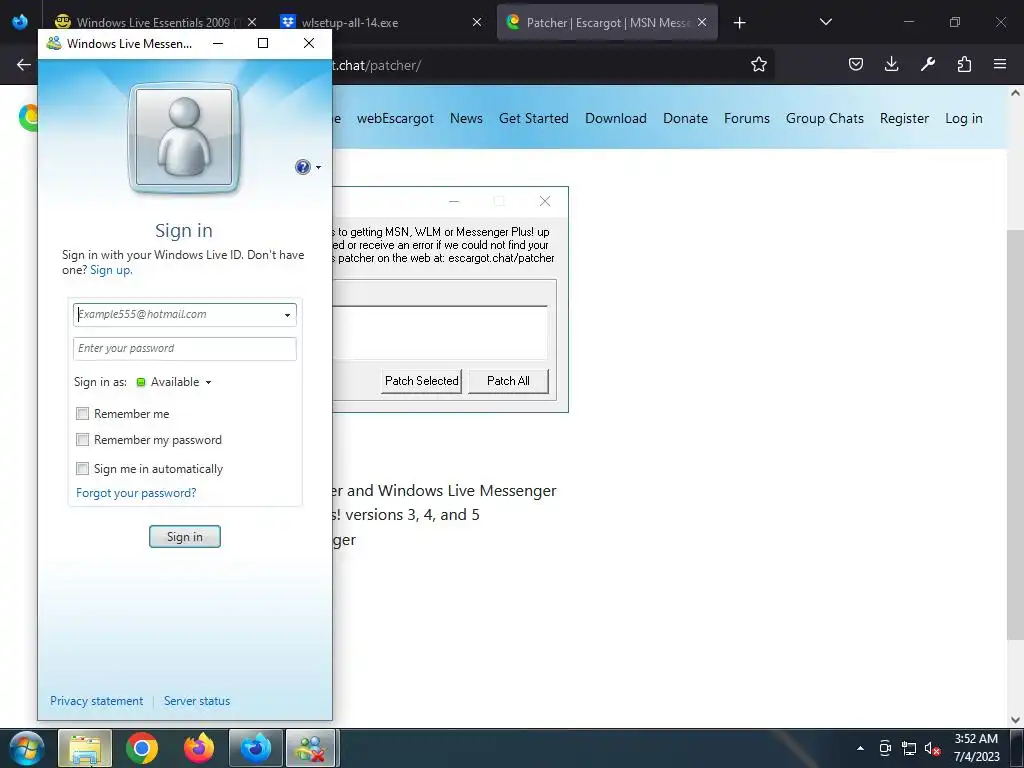Image resolution: width=1024 pixels, height=768 pixels.
Task: Open File Explorer from the taskbar
Action: 86,748
